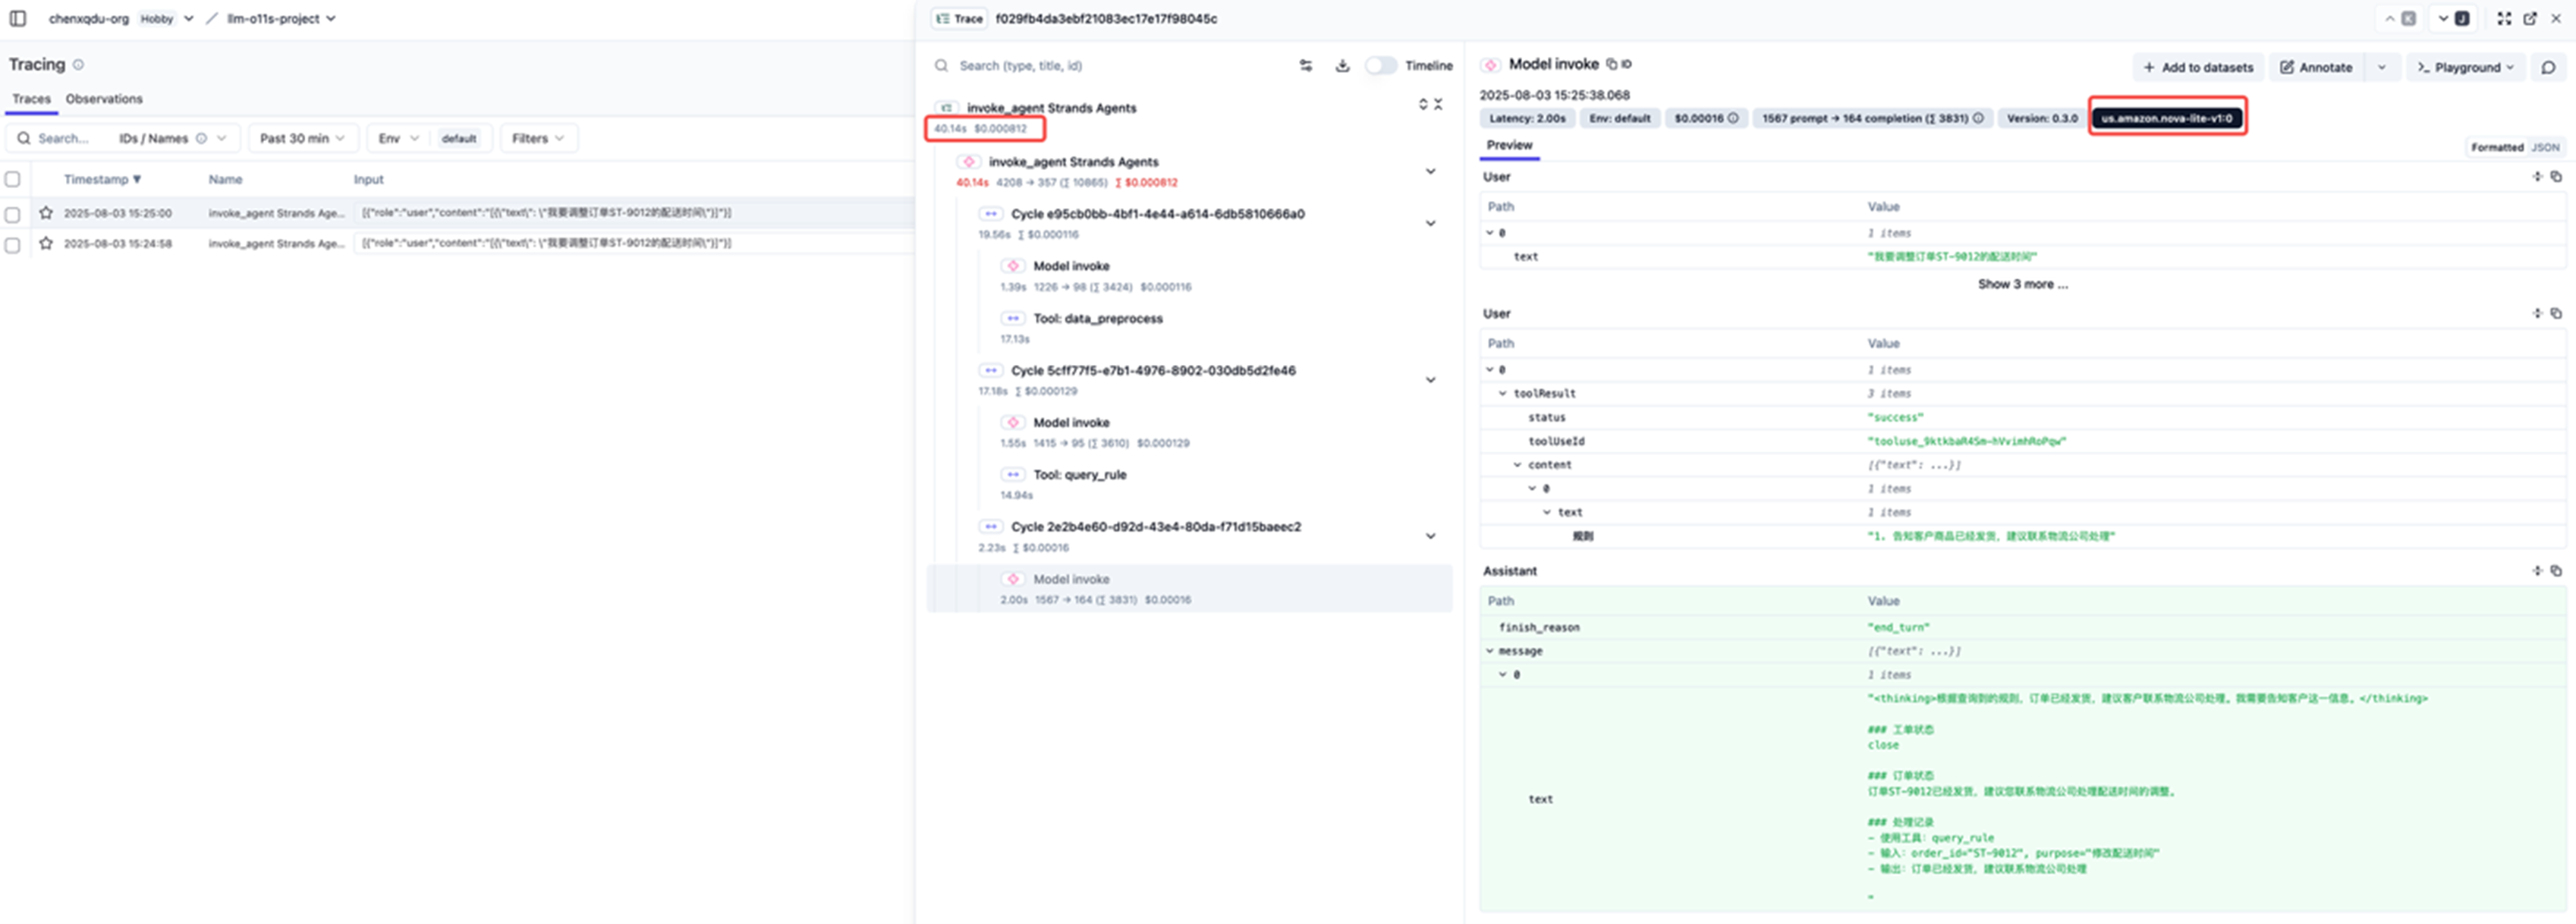2576x924 pixels.
Task: Tick the select-all traces checkbox
Action: 13,180
